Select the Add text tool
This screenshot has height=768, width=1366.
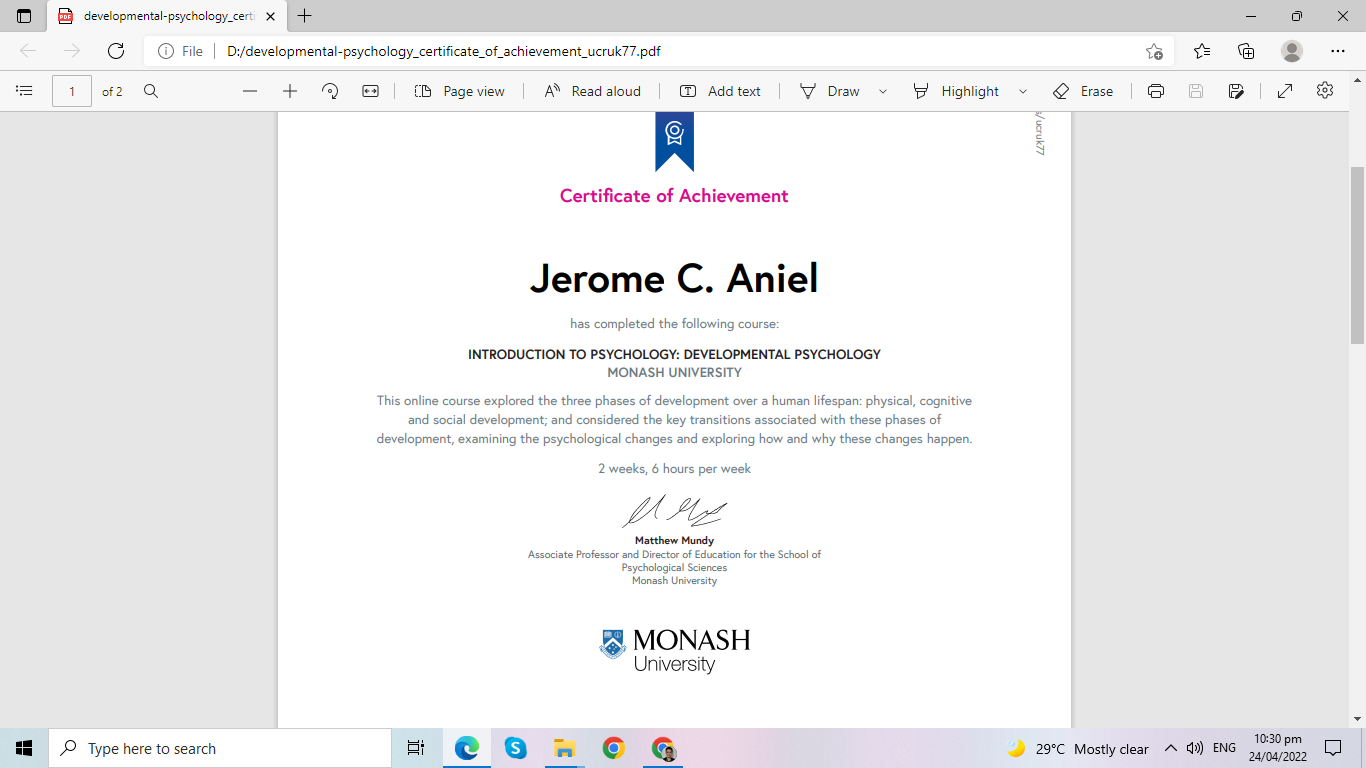point(720,91)
